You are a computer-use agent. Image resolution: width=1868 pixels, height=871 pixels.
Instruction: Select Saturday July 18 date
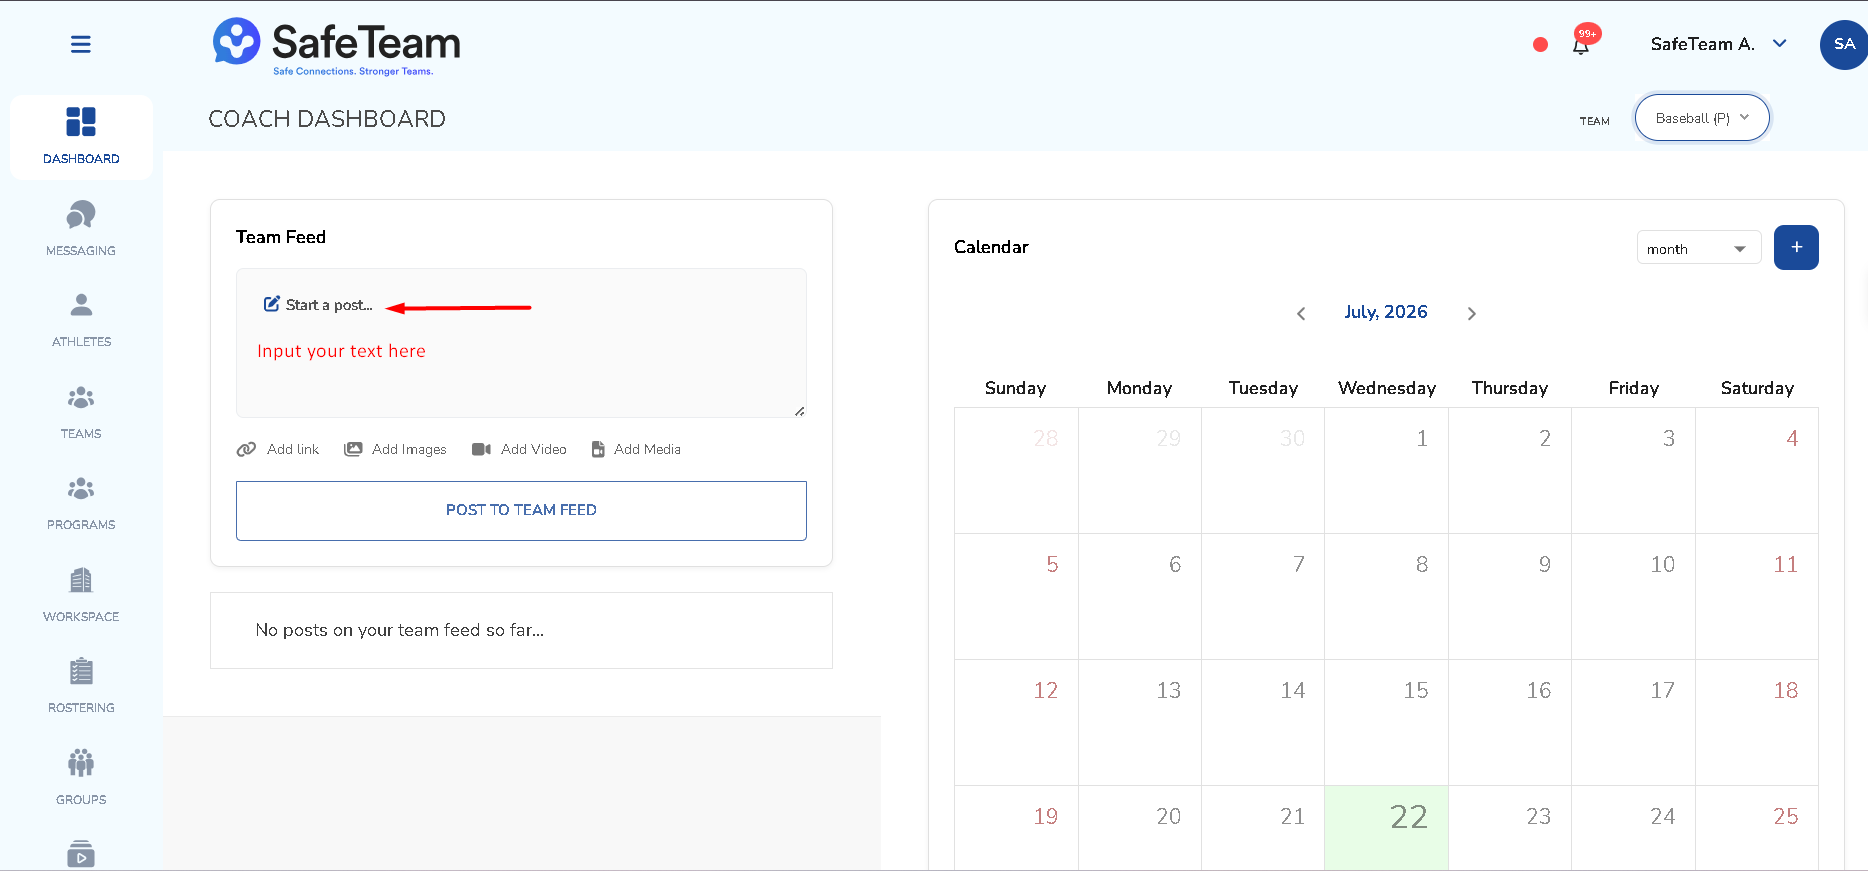pos(1757,722)
